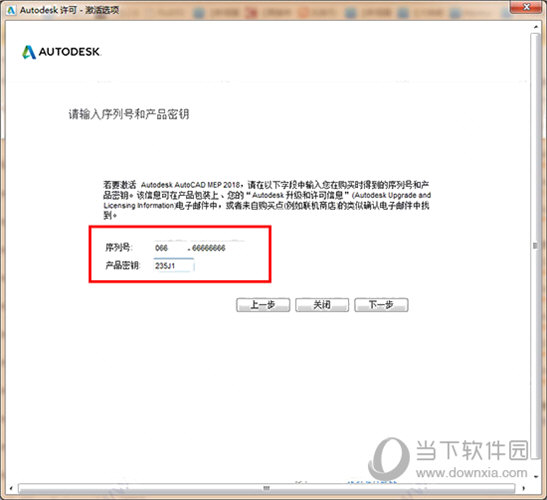Close the Autodesk license window
The width and height of the screenshot is (547, 500).
pos(527,7)
